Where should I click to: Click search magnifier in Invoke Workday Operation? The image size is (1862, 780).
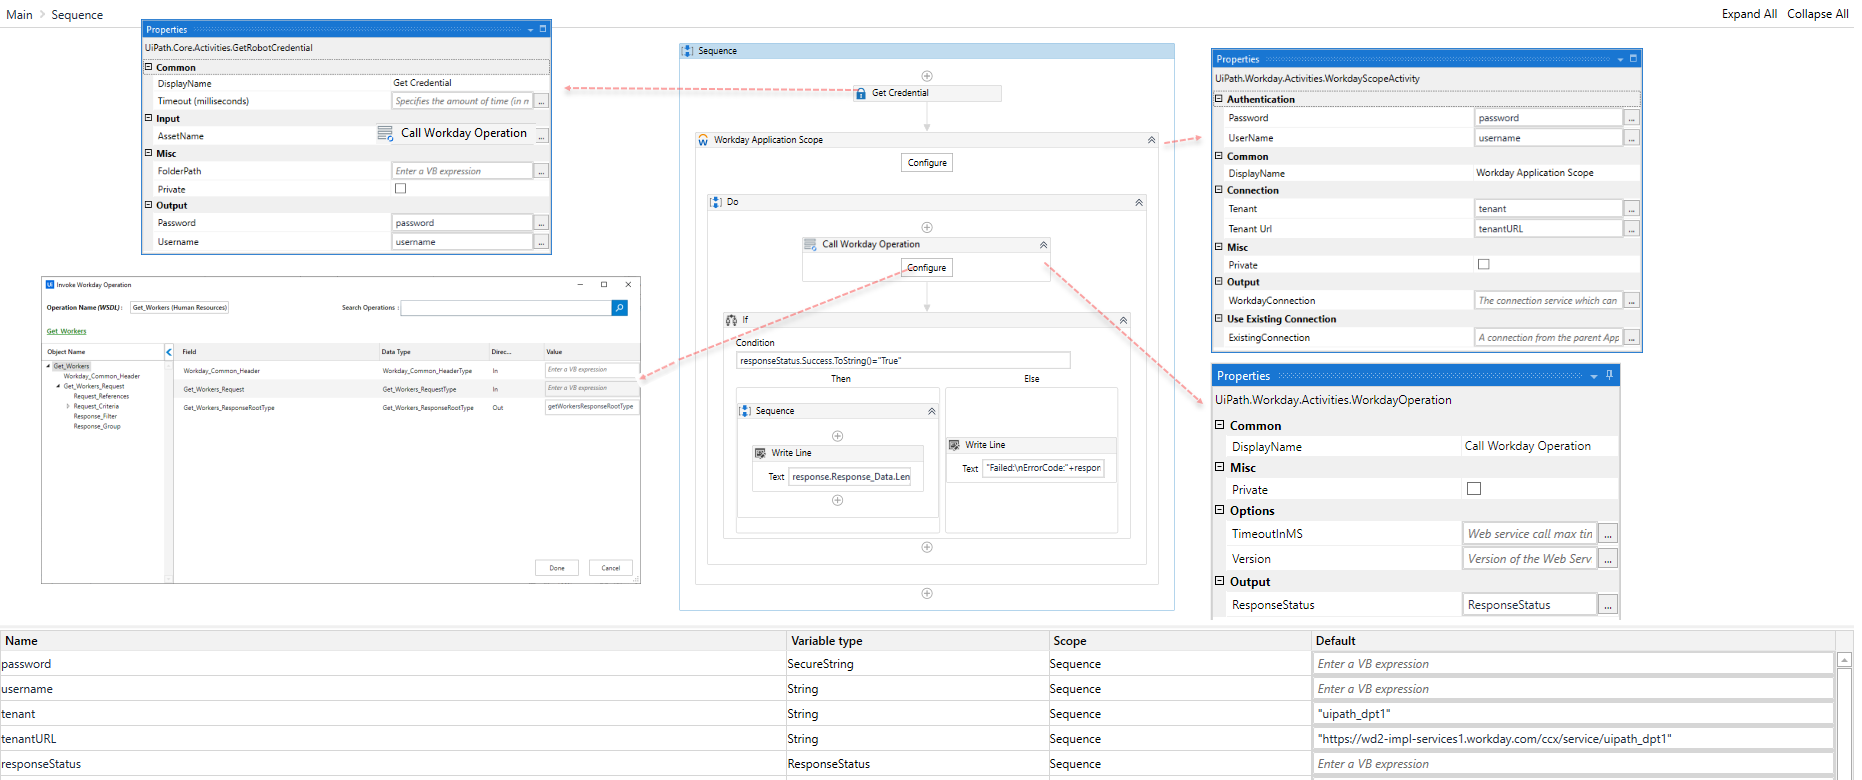pos(620,308)
